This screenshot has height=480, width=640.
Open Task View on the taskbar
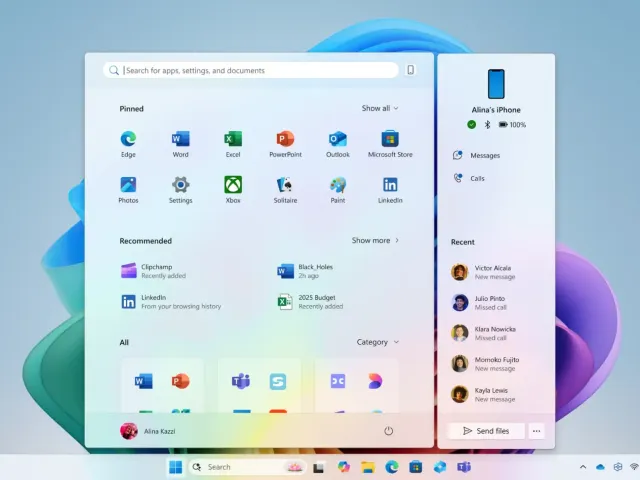click(319, 467)
